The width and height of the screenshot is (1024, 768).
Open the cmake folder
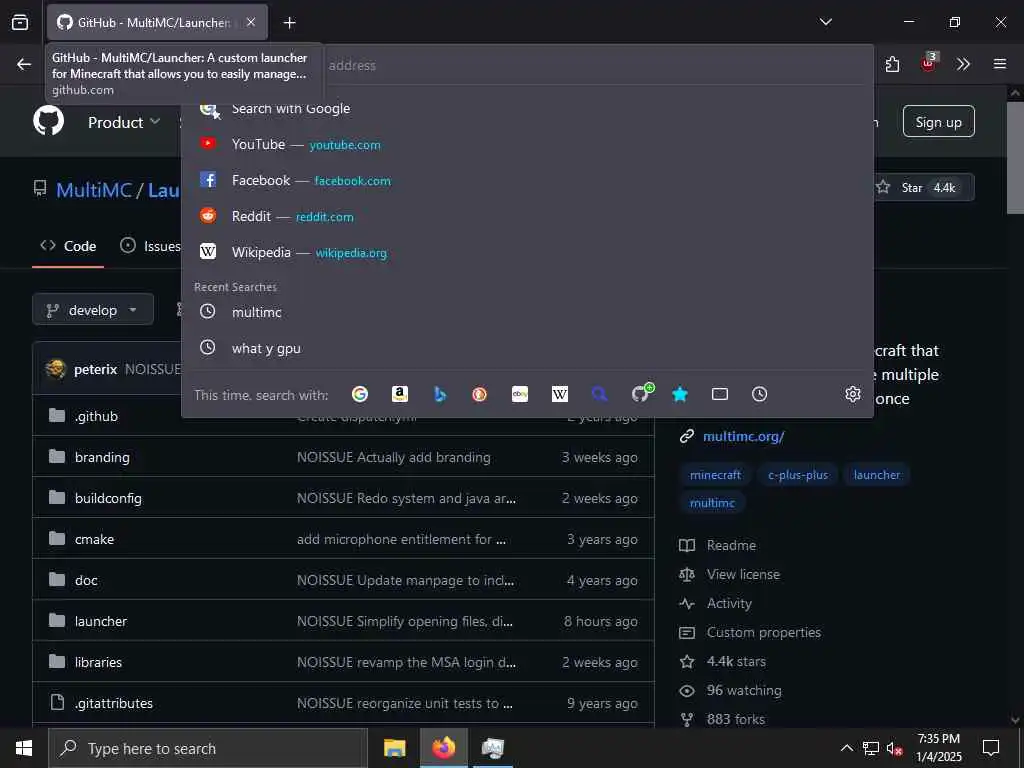tap(94, 539)
